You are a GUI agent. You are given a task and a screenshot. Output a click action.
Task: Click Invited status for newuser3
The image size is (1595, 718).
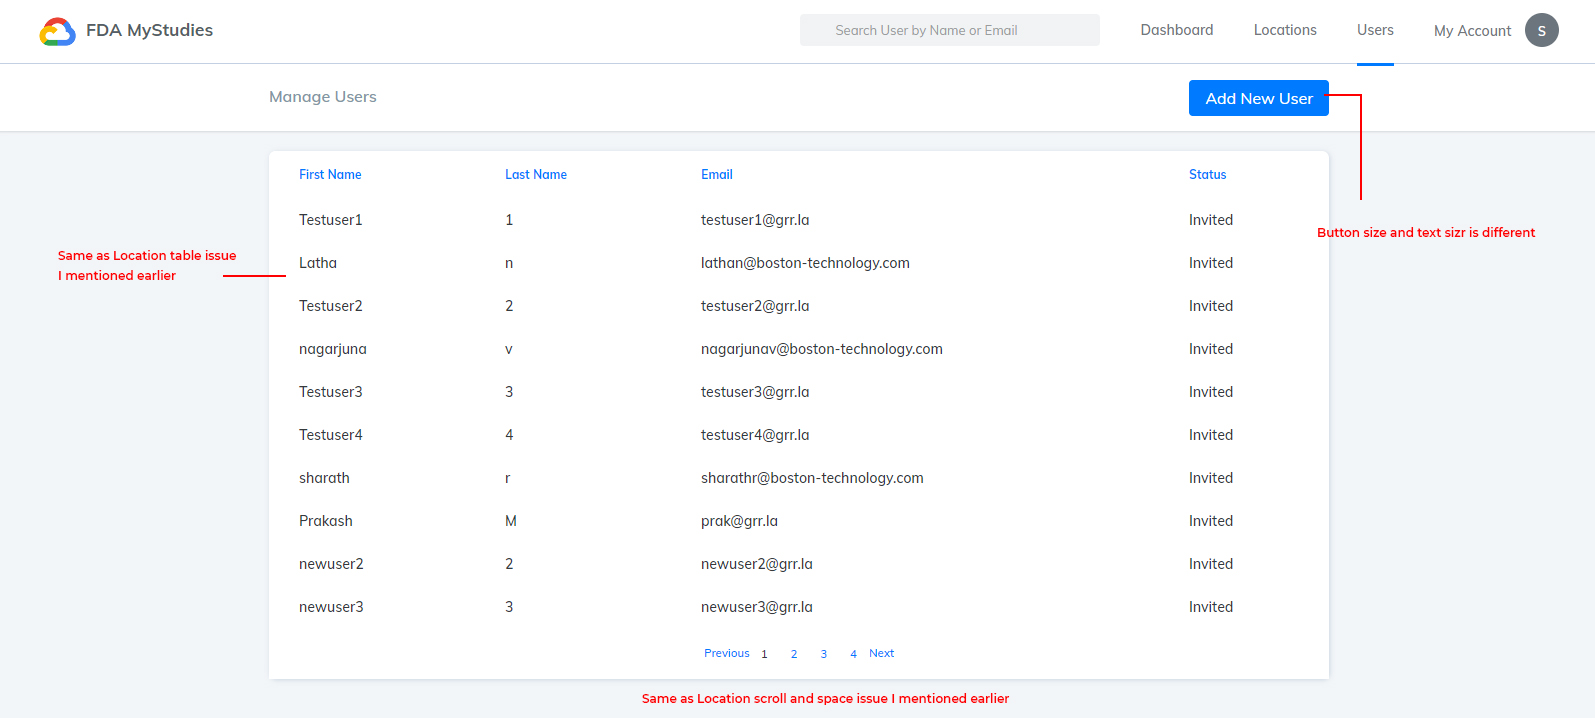(1211, 607)
